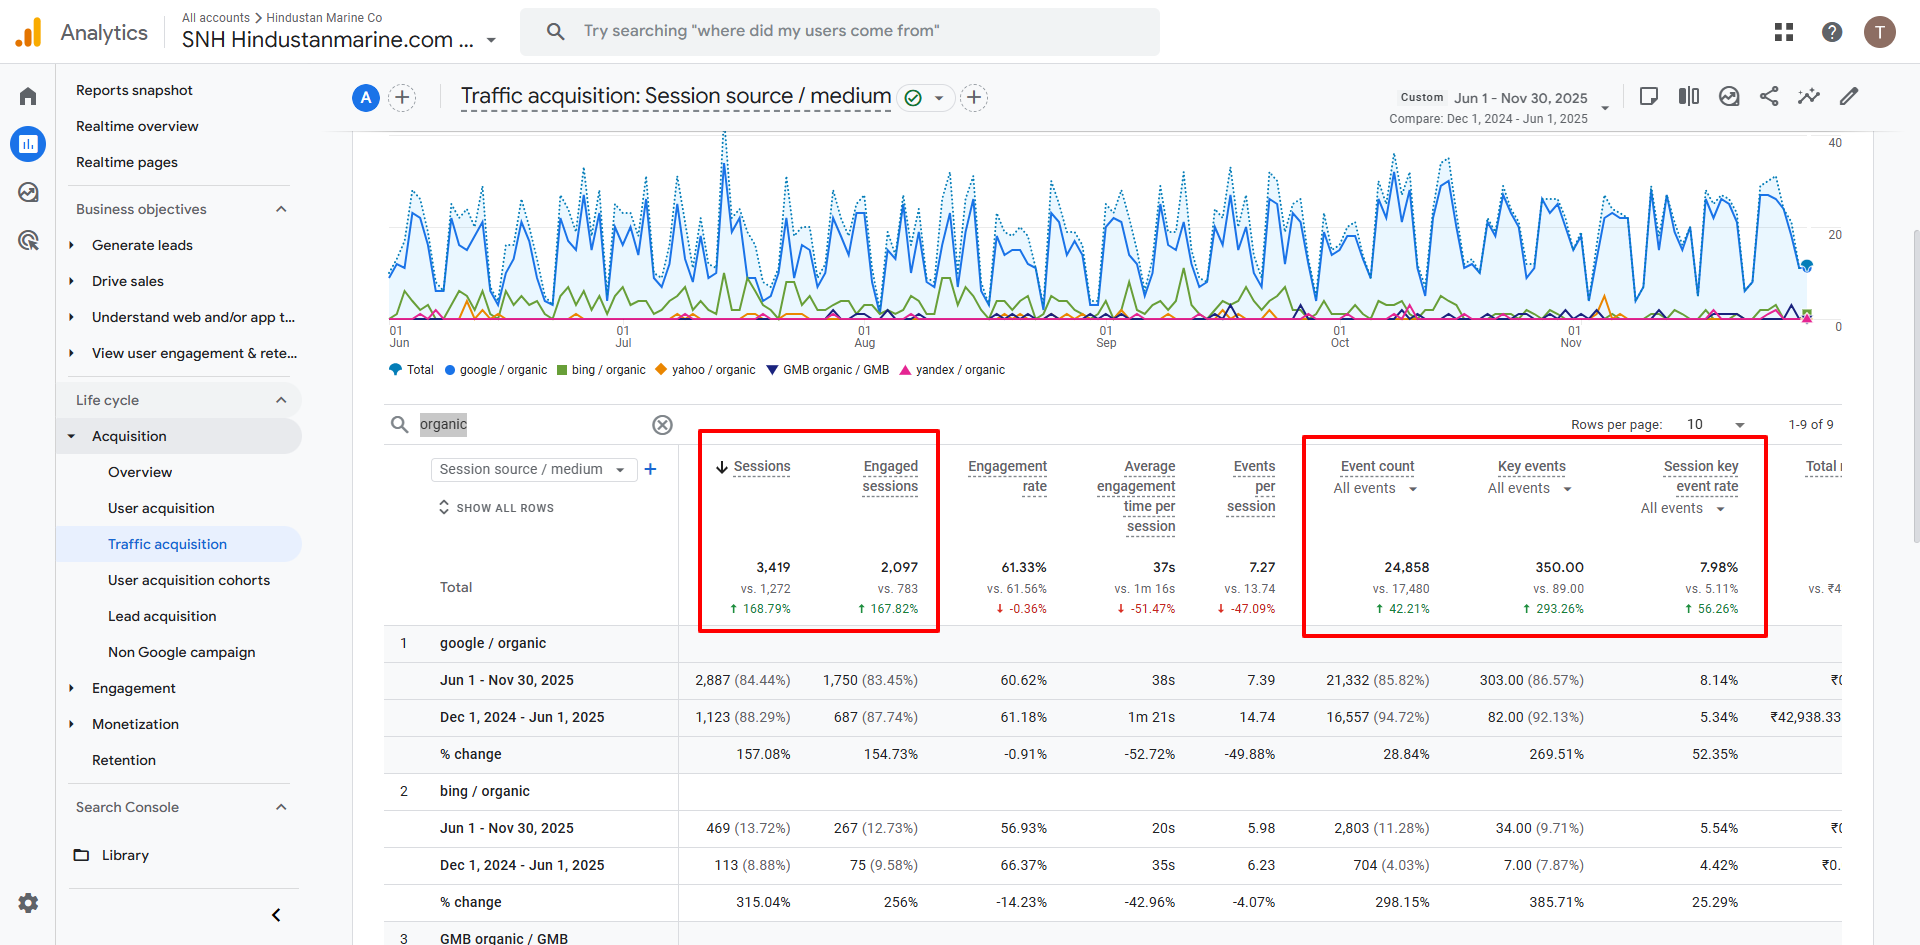Open Lead acquisition report
The width and height of the screenshot is (1920, 945).
tap(162, 616)
